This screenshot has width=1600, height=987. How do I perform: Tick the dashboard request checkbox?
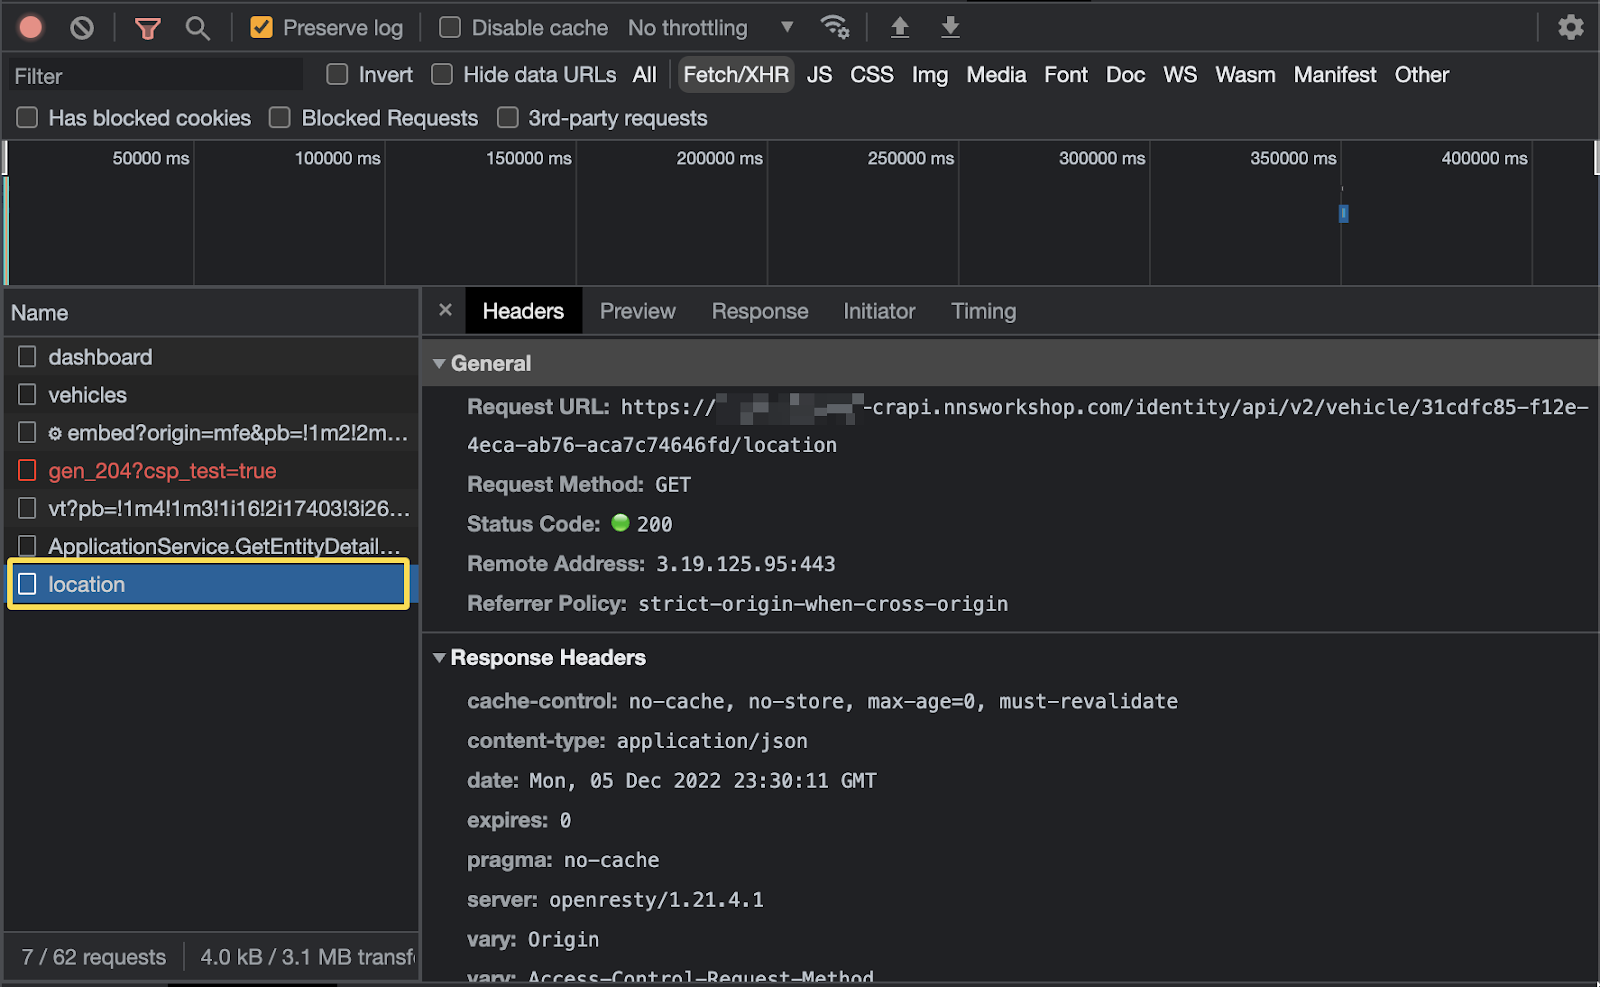click(x=27, y=356)
